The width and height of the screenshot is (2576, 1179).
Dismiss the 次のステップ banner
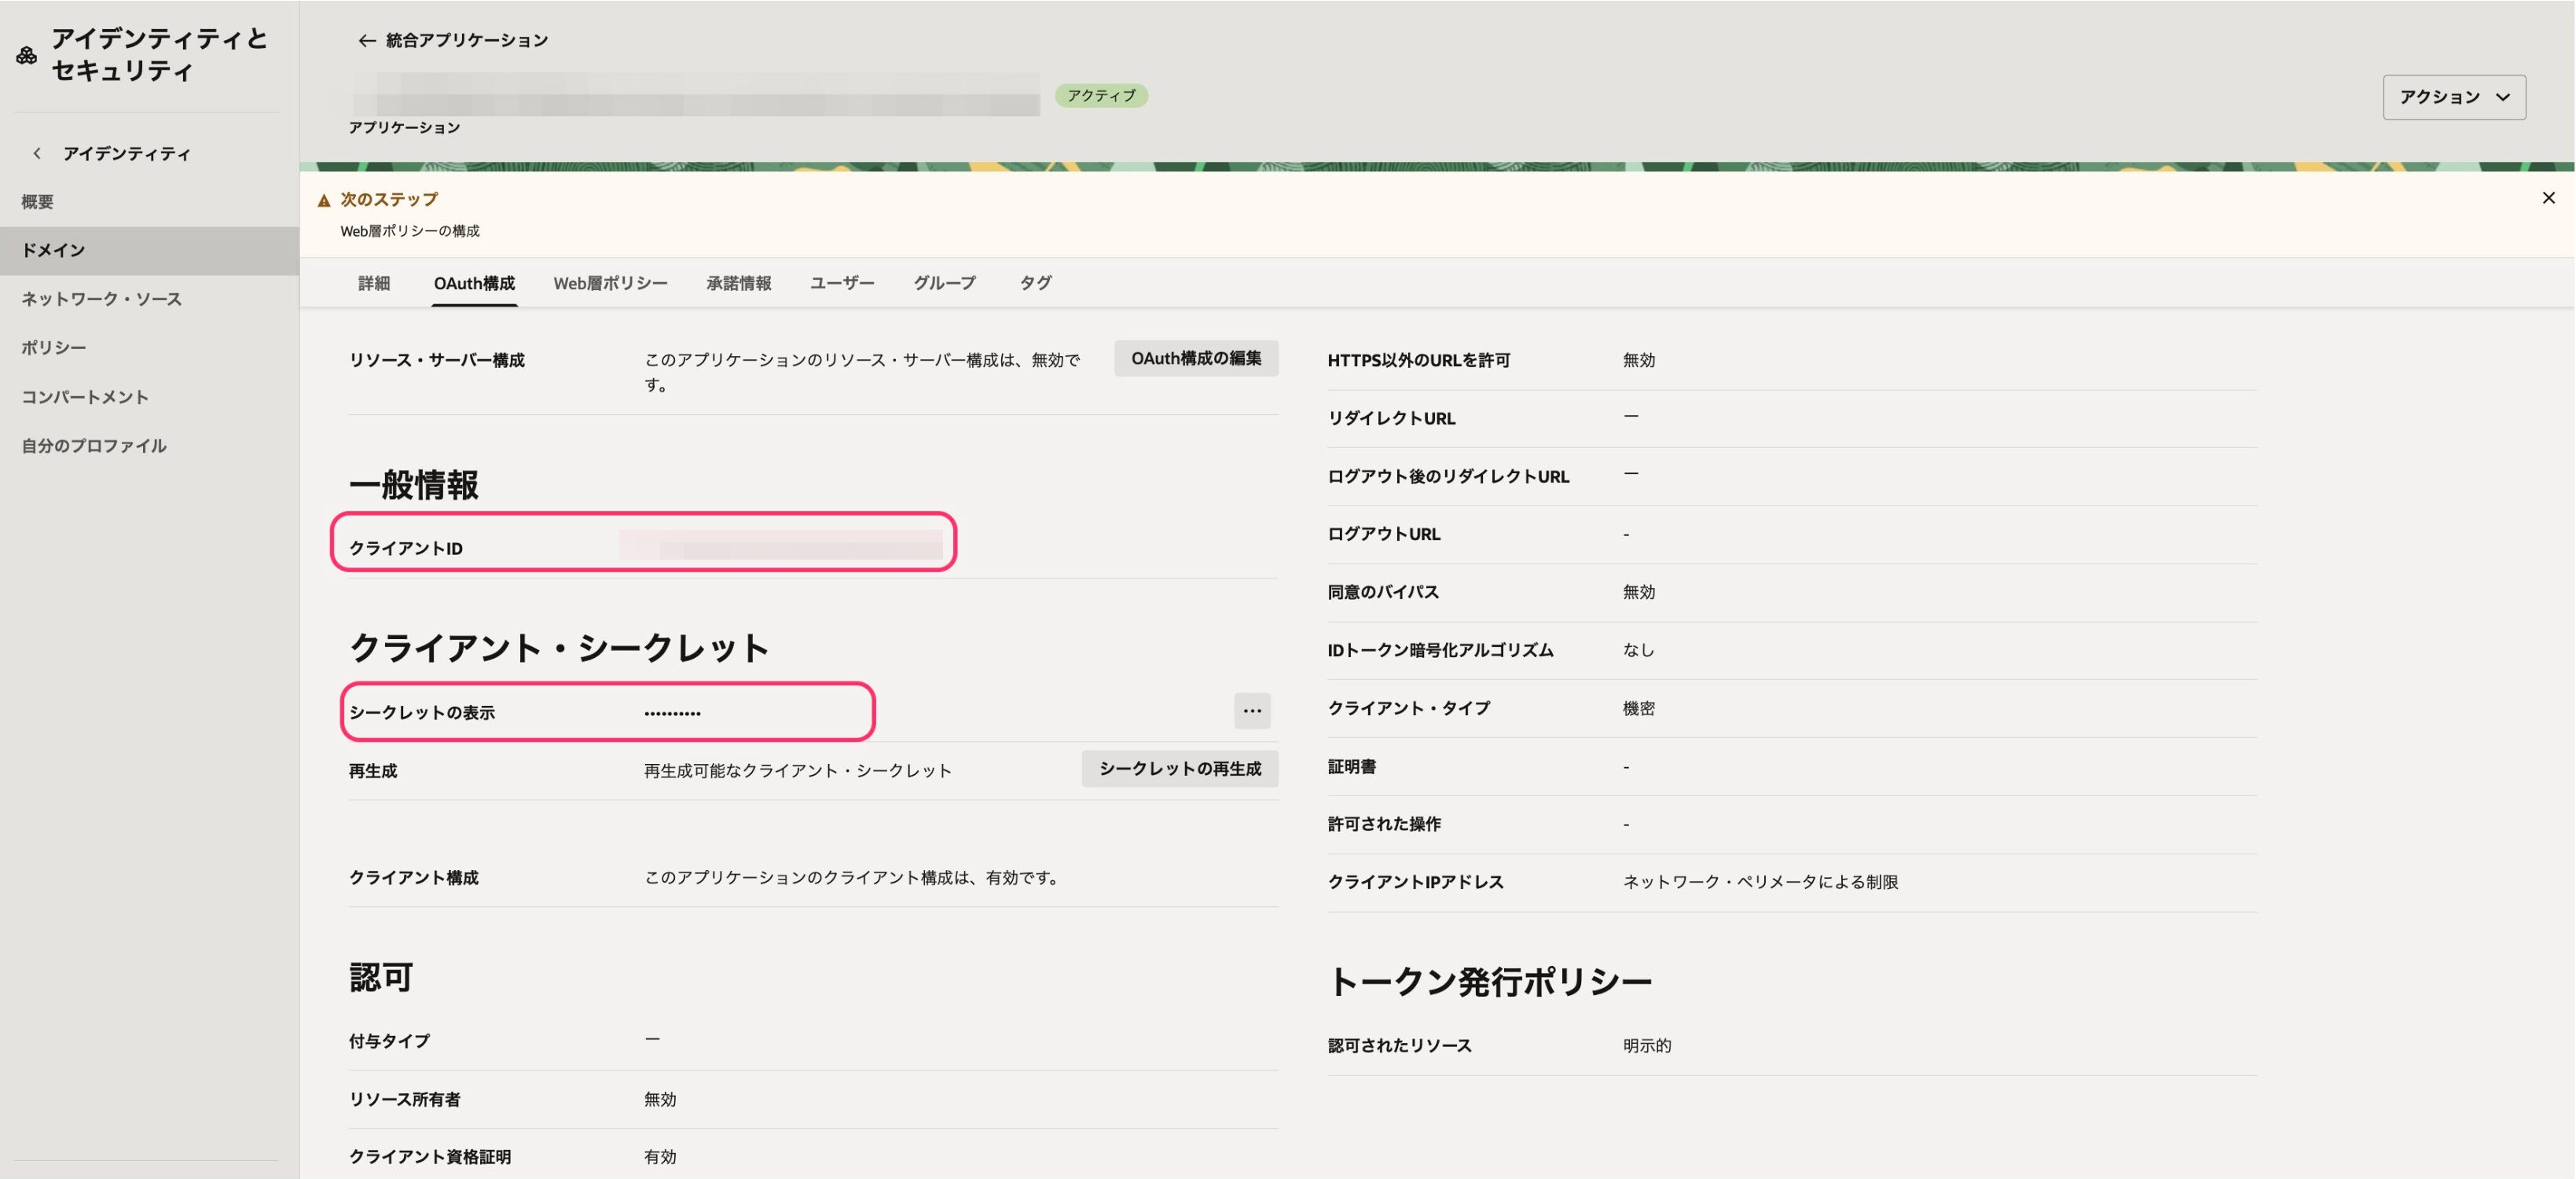(2548, 197)
